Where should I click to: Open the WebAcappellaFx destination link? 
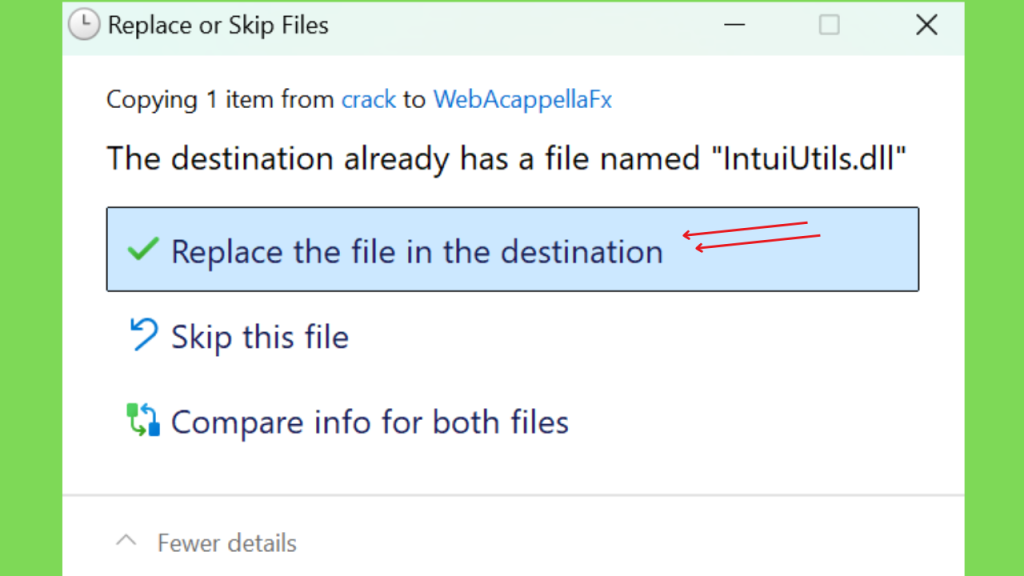(x=522, y=99)
